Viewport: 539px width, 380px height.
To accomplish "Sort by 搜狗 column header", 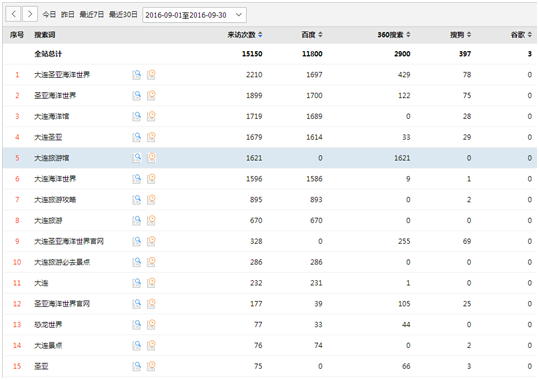I will 461,35.
